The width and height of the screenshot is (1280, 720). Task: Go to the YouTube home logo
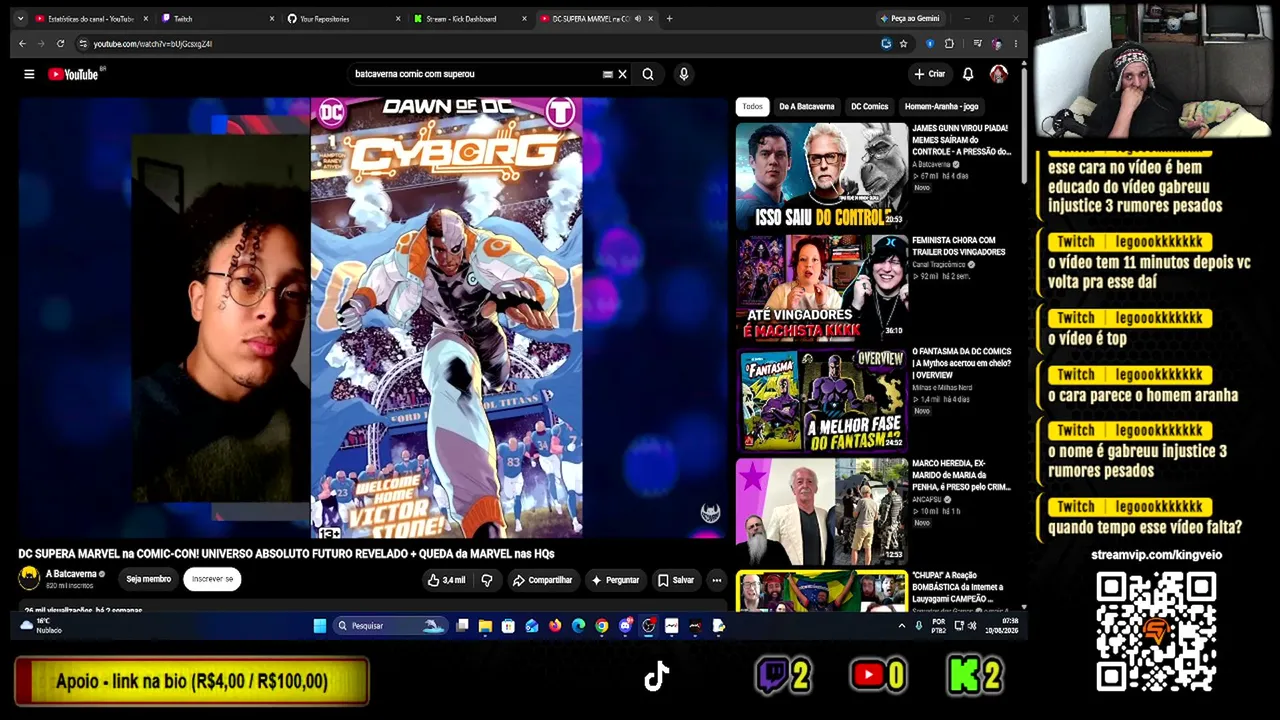[73, 74]
